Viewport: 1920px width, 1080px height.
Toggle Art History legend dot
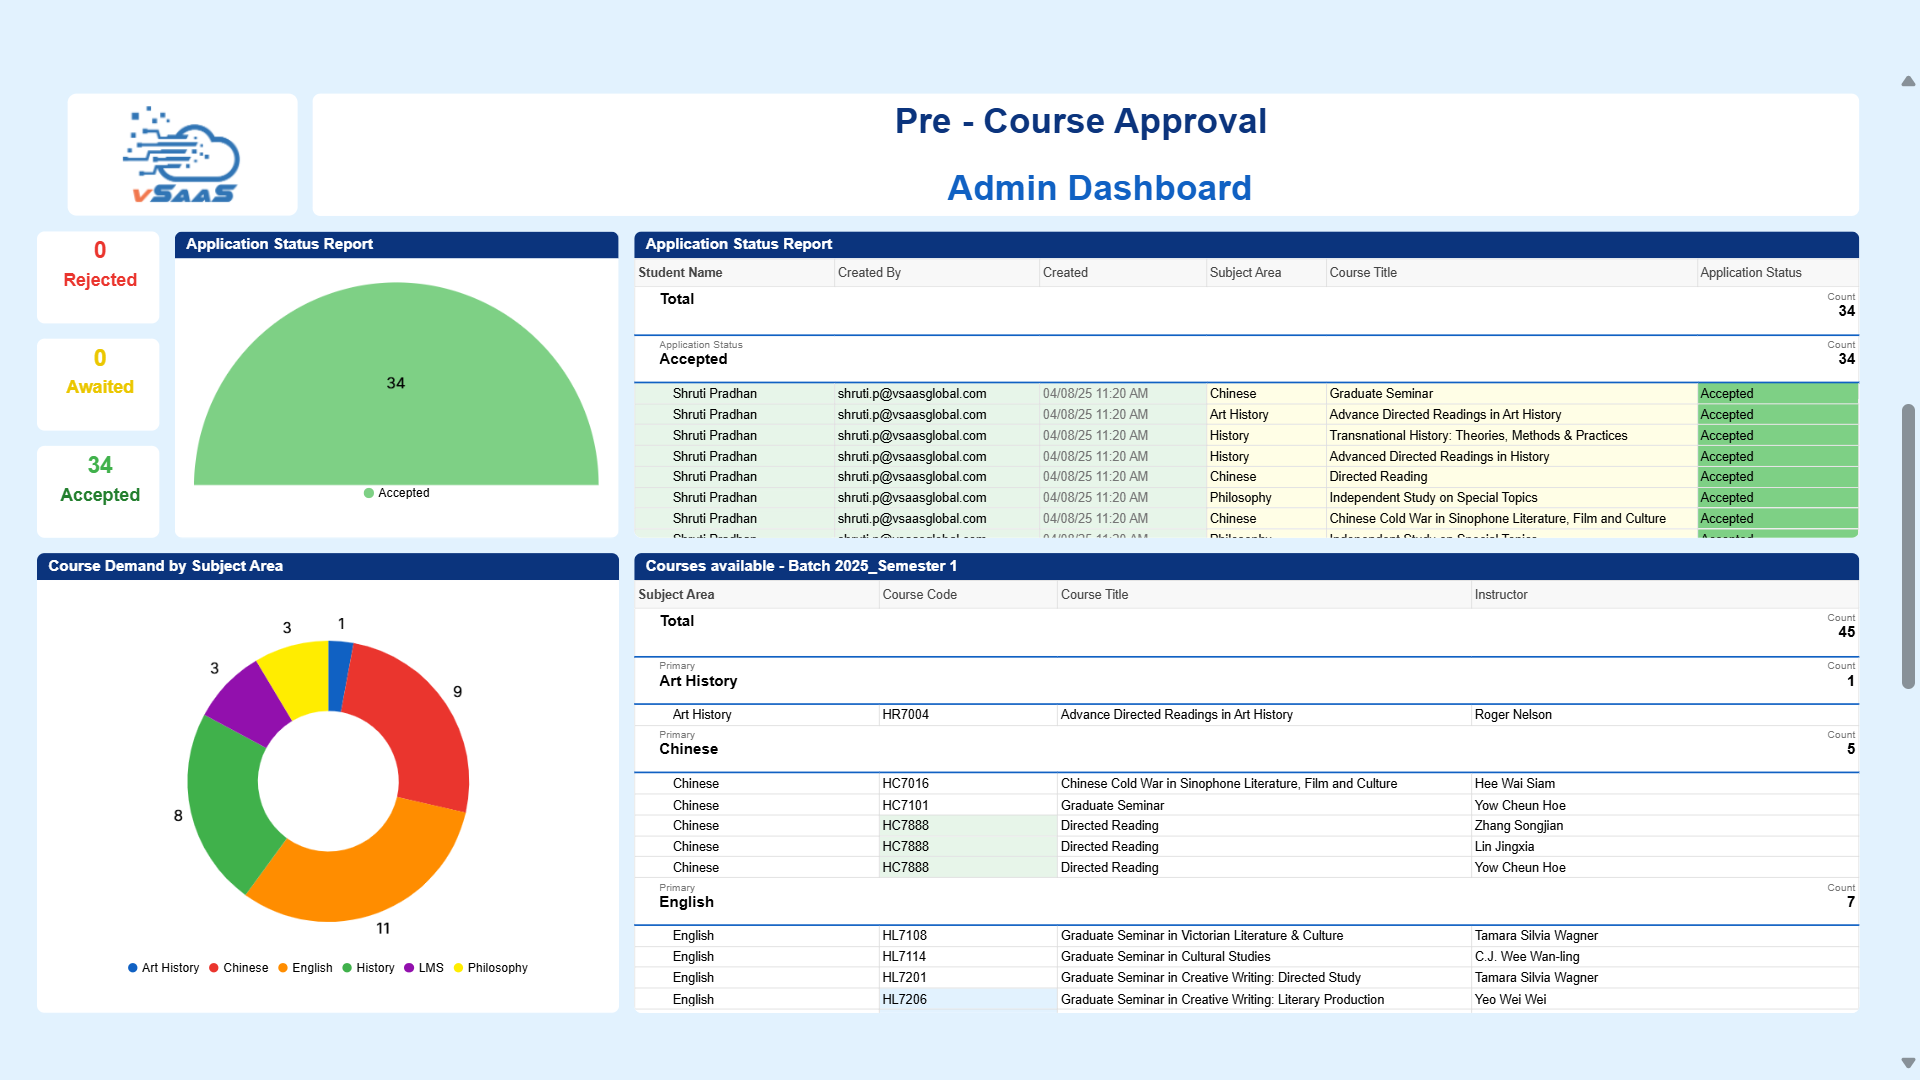point(133,968)
